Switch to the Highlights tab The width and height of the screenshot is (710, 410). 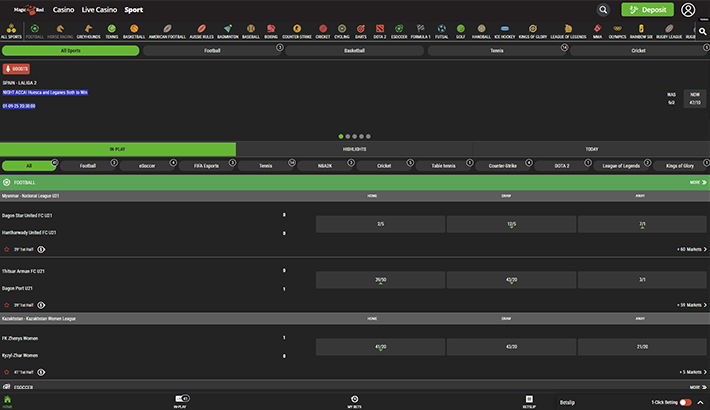pyautogui.click(x=355, y=149)
